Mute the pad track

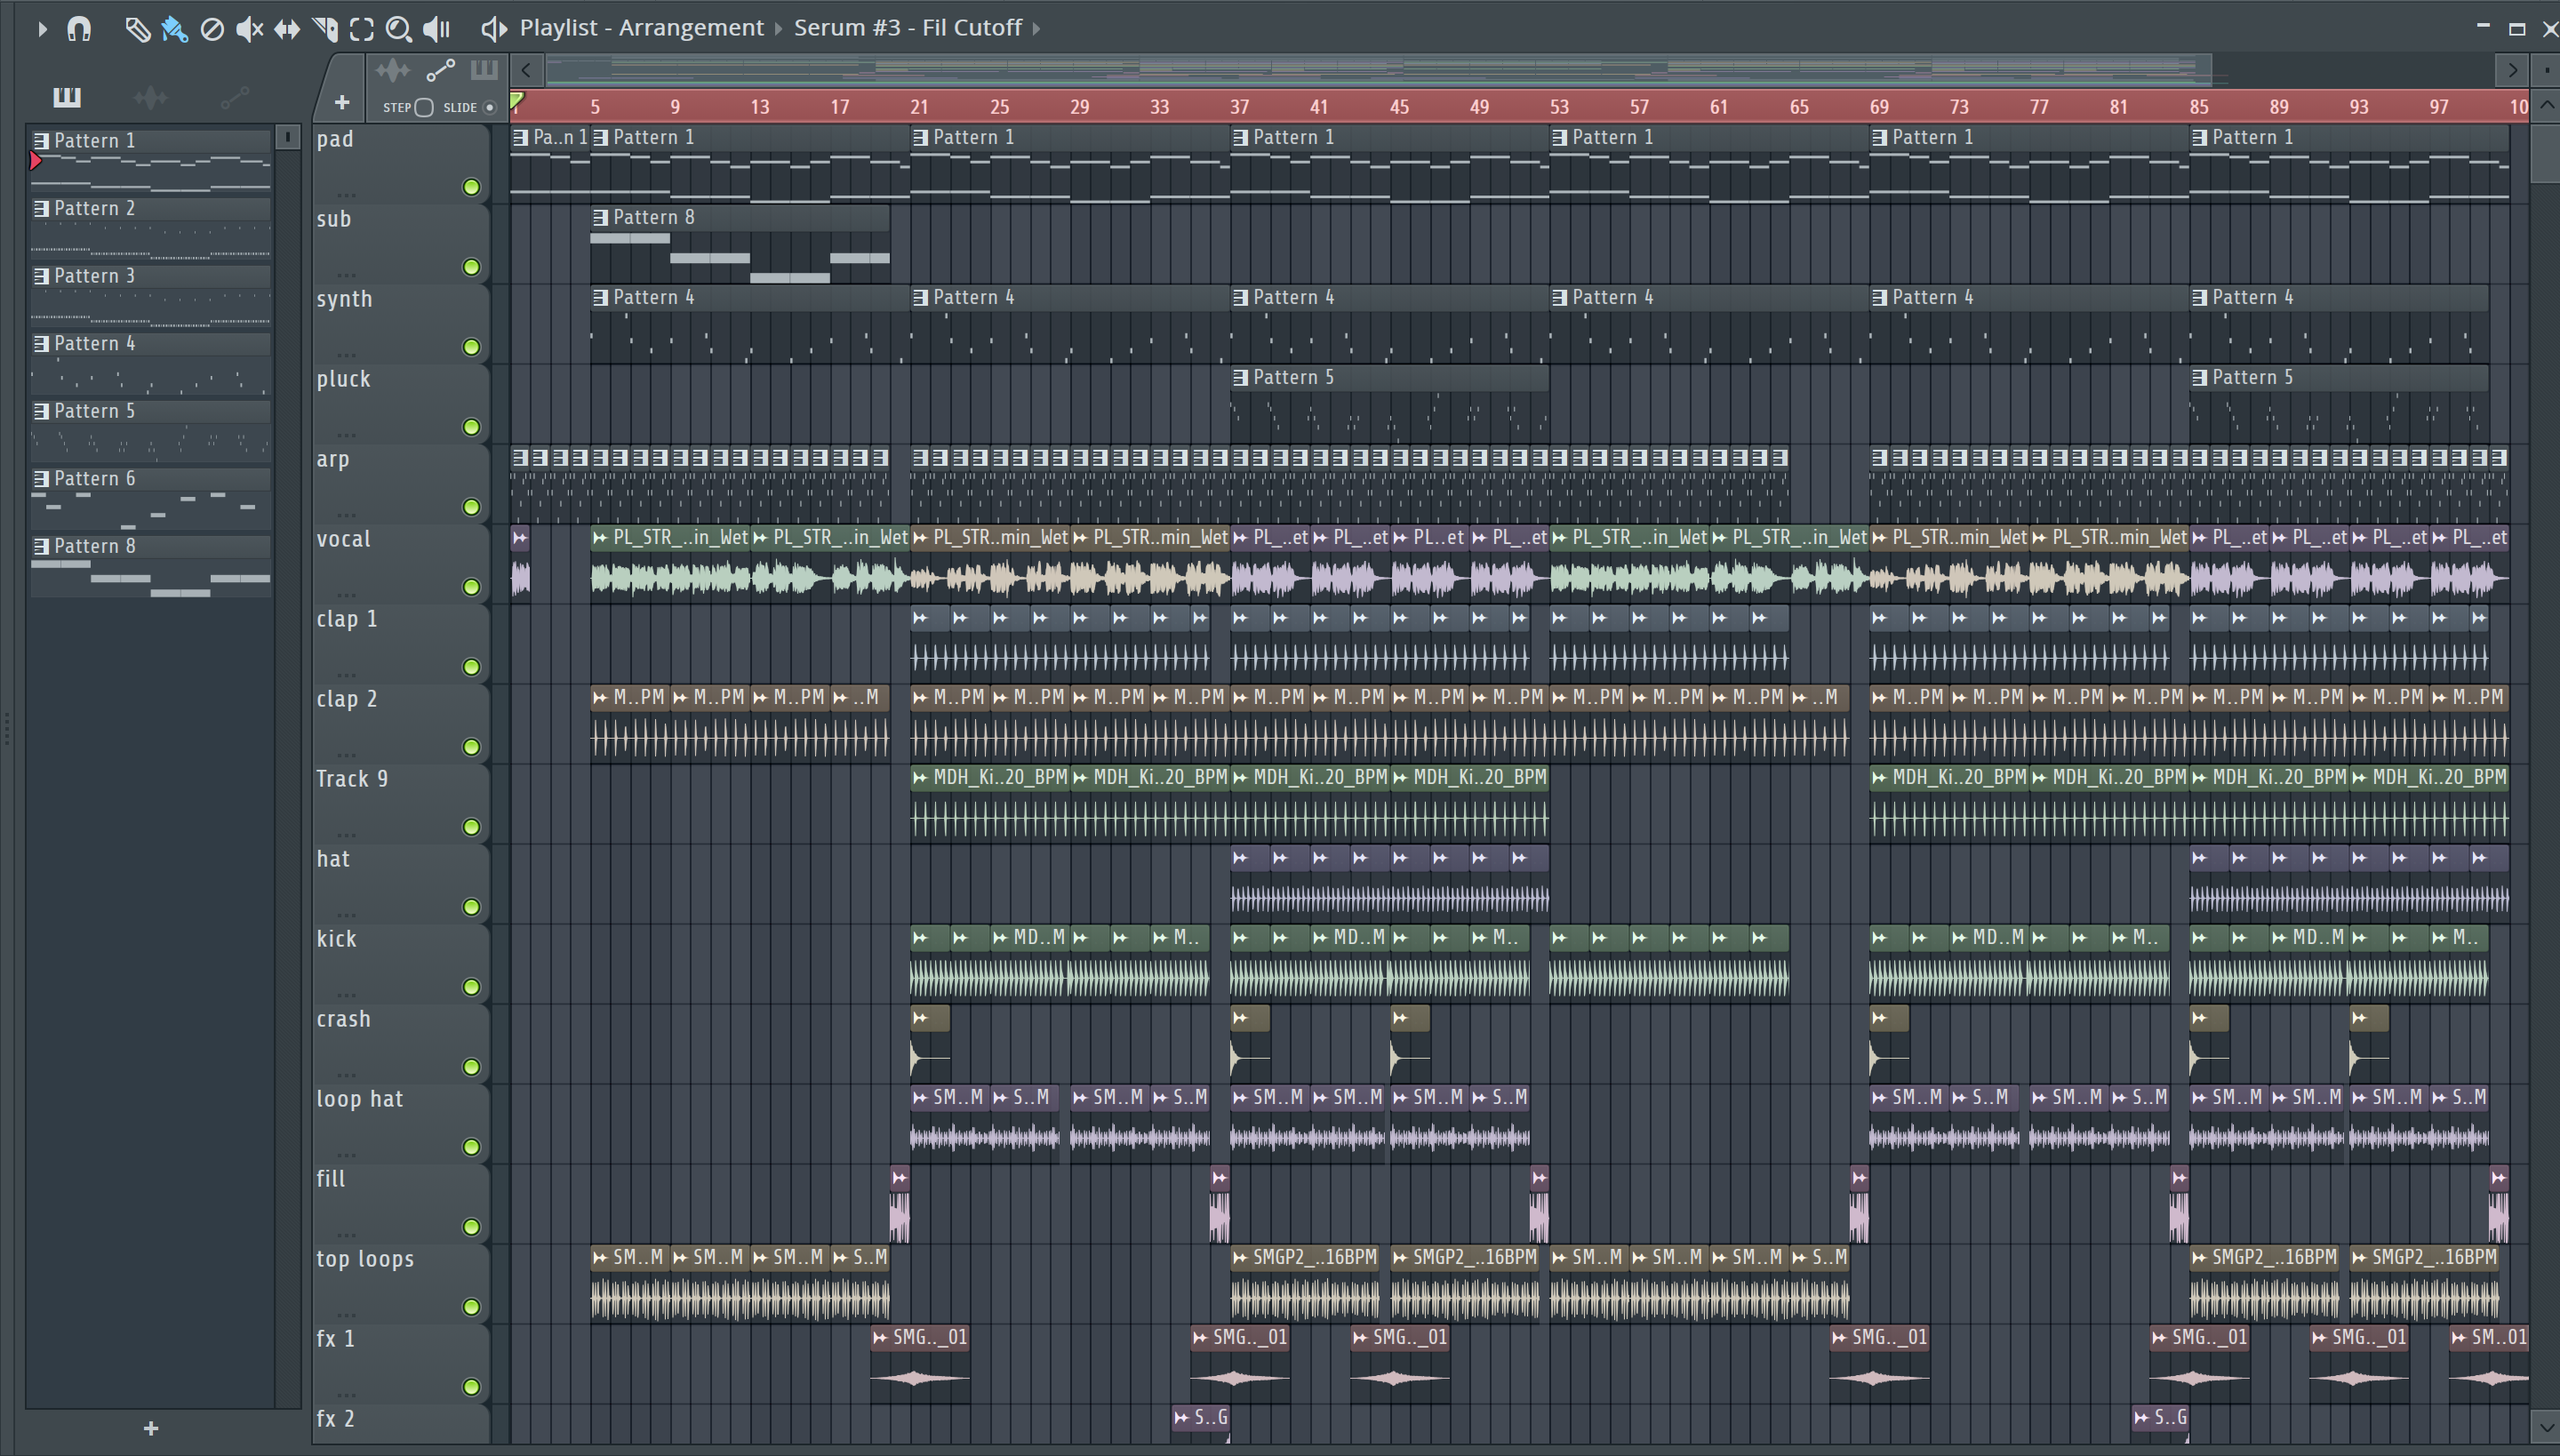point(471,187)
